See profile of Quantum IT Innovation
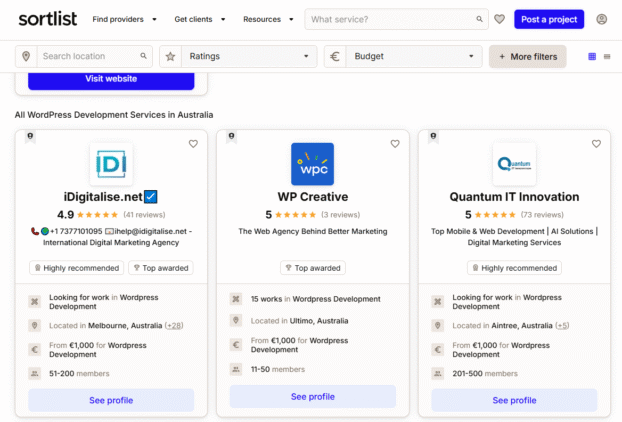622x422 pixels. click(x=514, y=400)
